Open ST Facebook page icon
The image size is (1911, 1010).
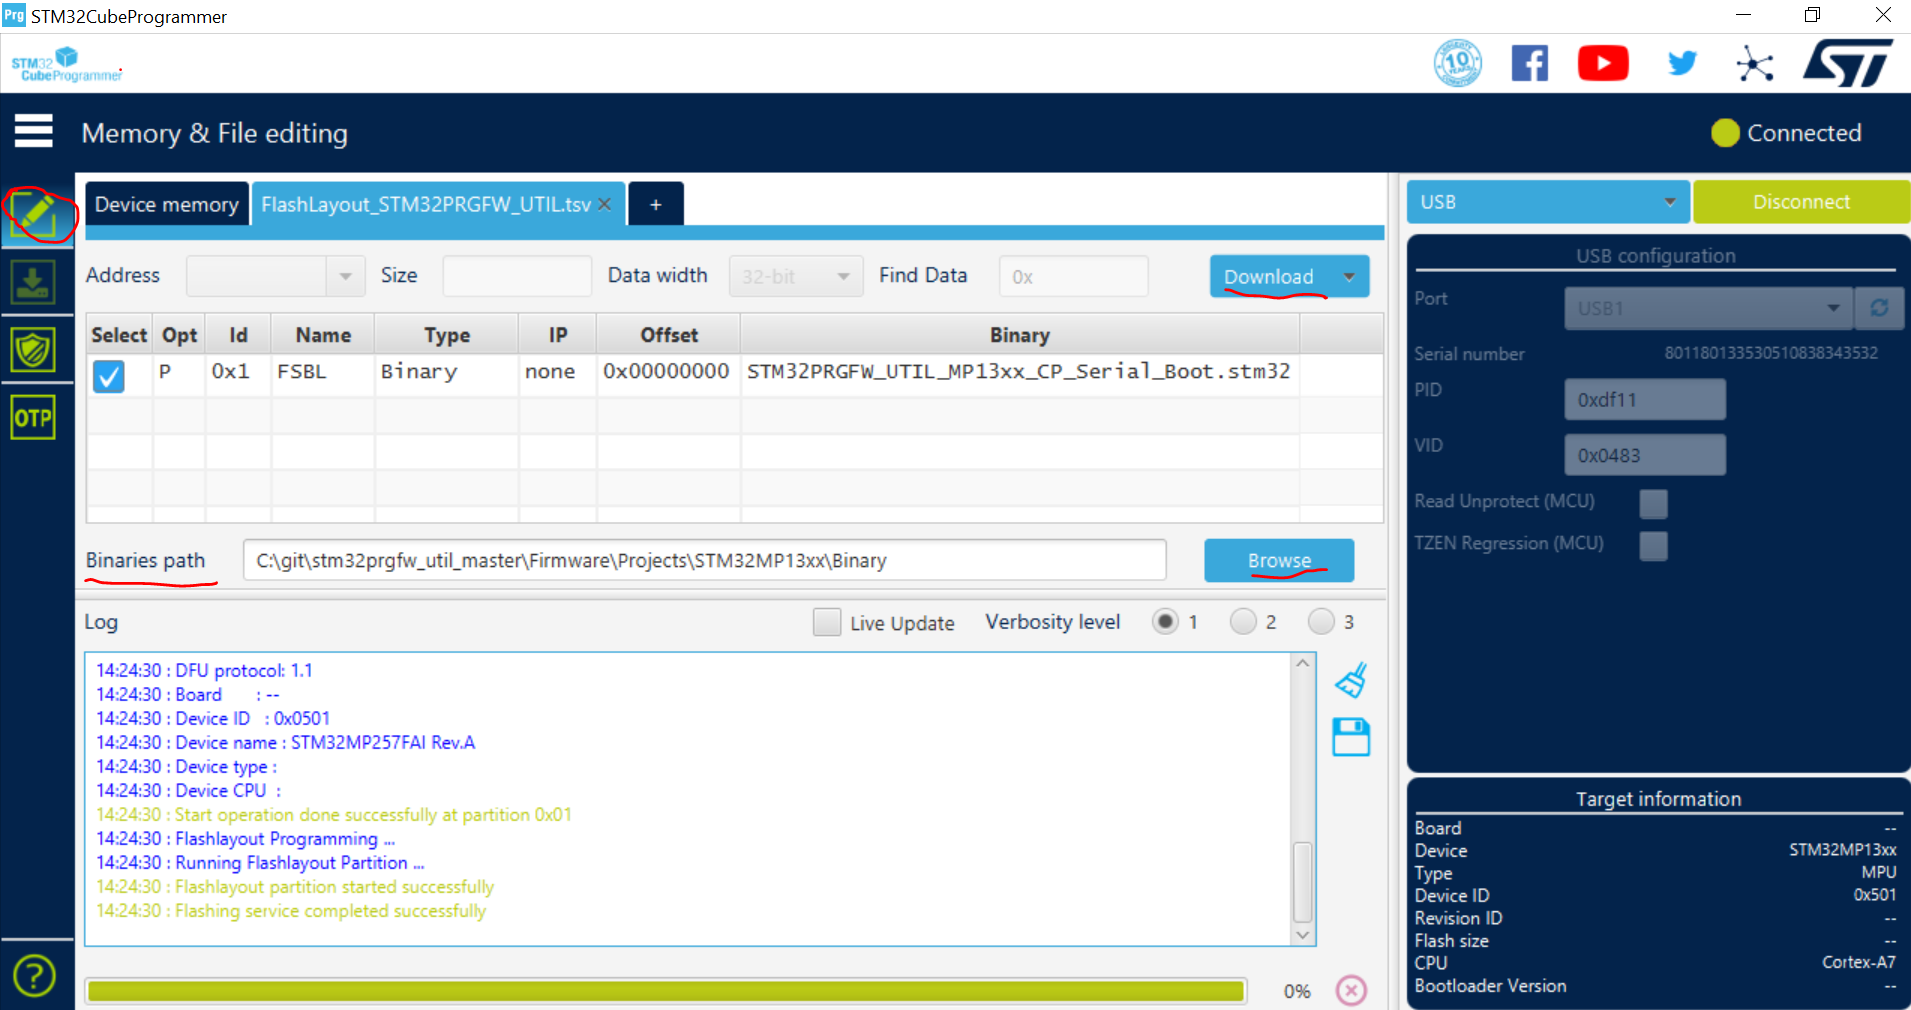[1530, 63]
